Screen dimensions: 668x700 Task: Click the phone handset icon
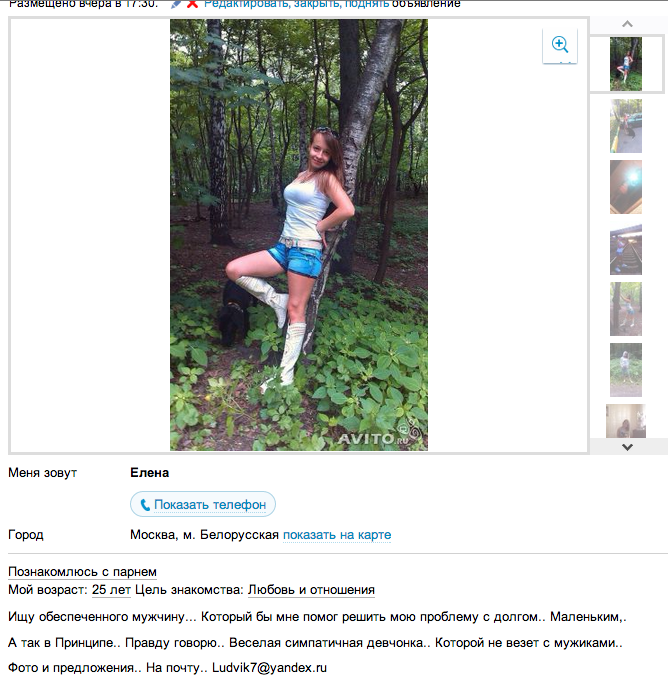(145, 505)
